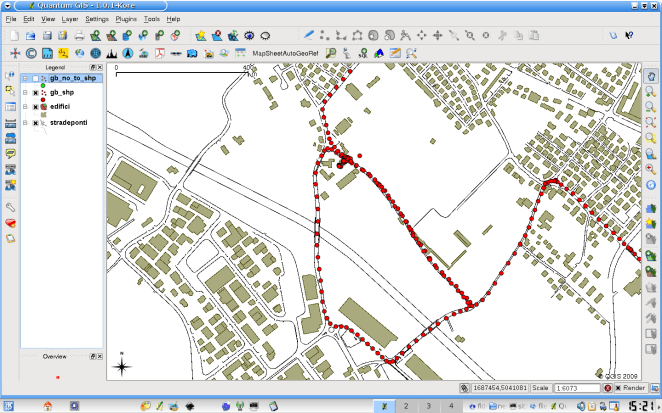Click the New Project icon

pos(15,36)
